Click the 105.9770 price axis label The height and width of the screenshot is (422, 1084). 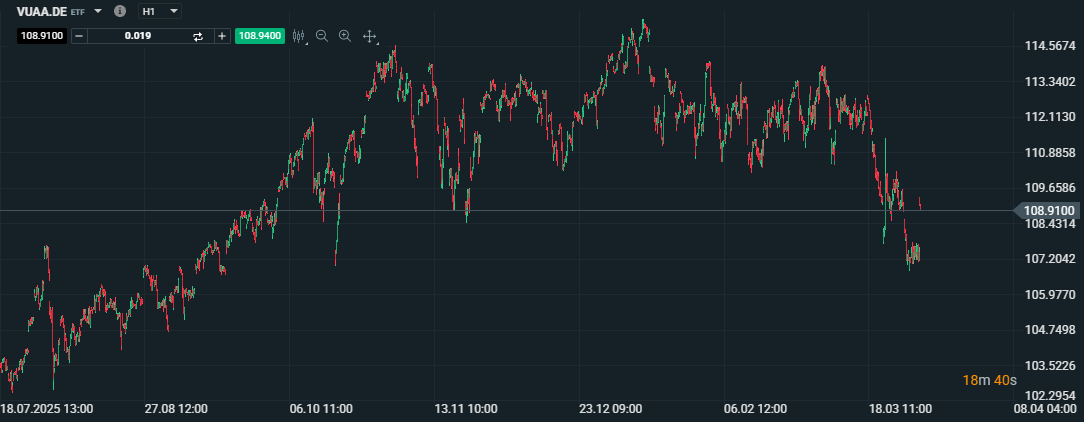coord(1049,294)
